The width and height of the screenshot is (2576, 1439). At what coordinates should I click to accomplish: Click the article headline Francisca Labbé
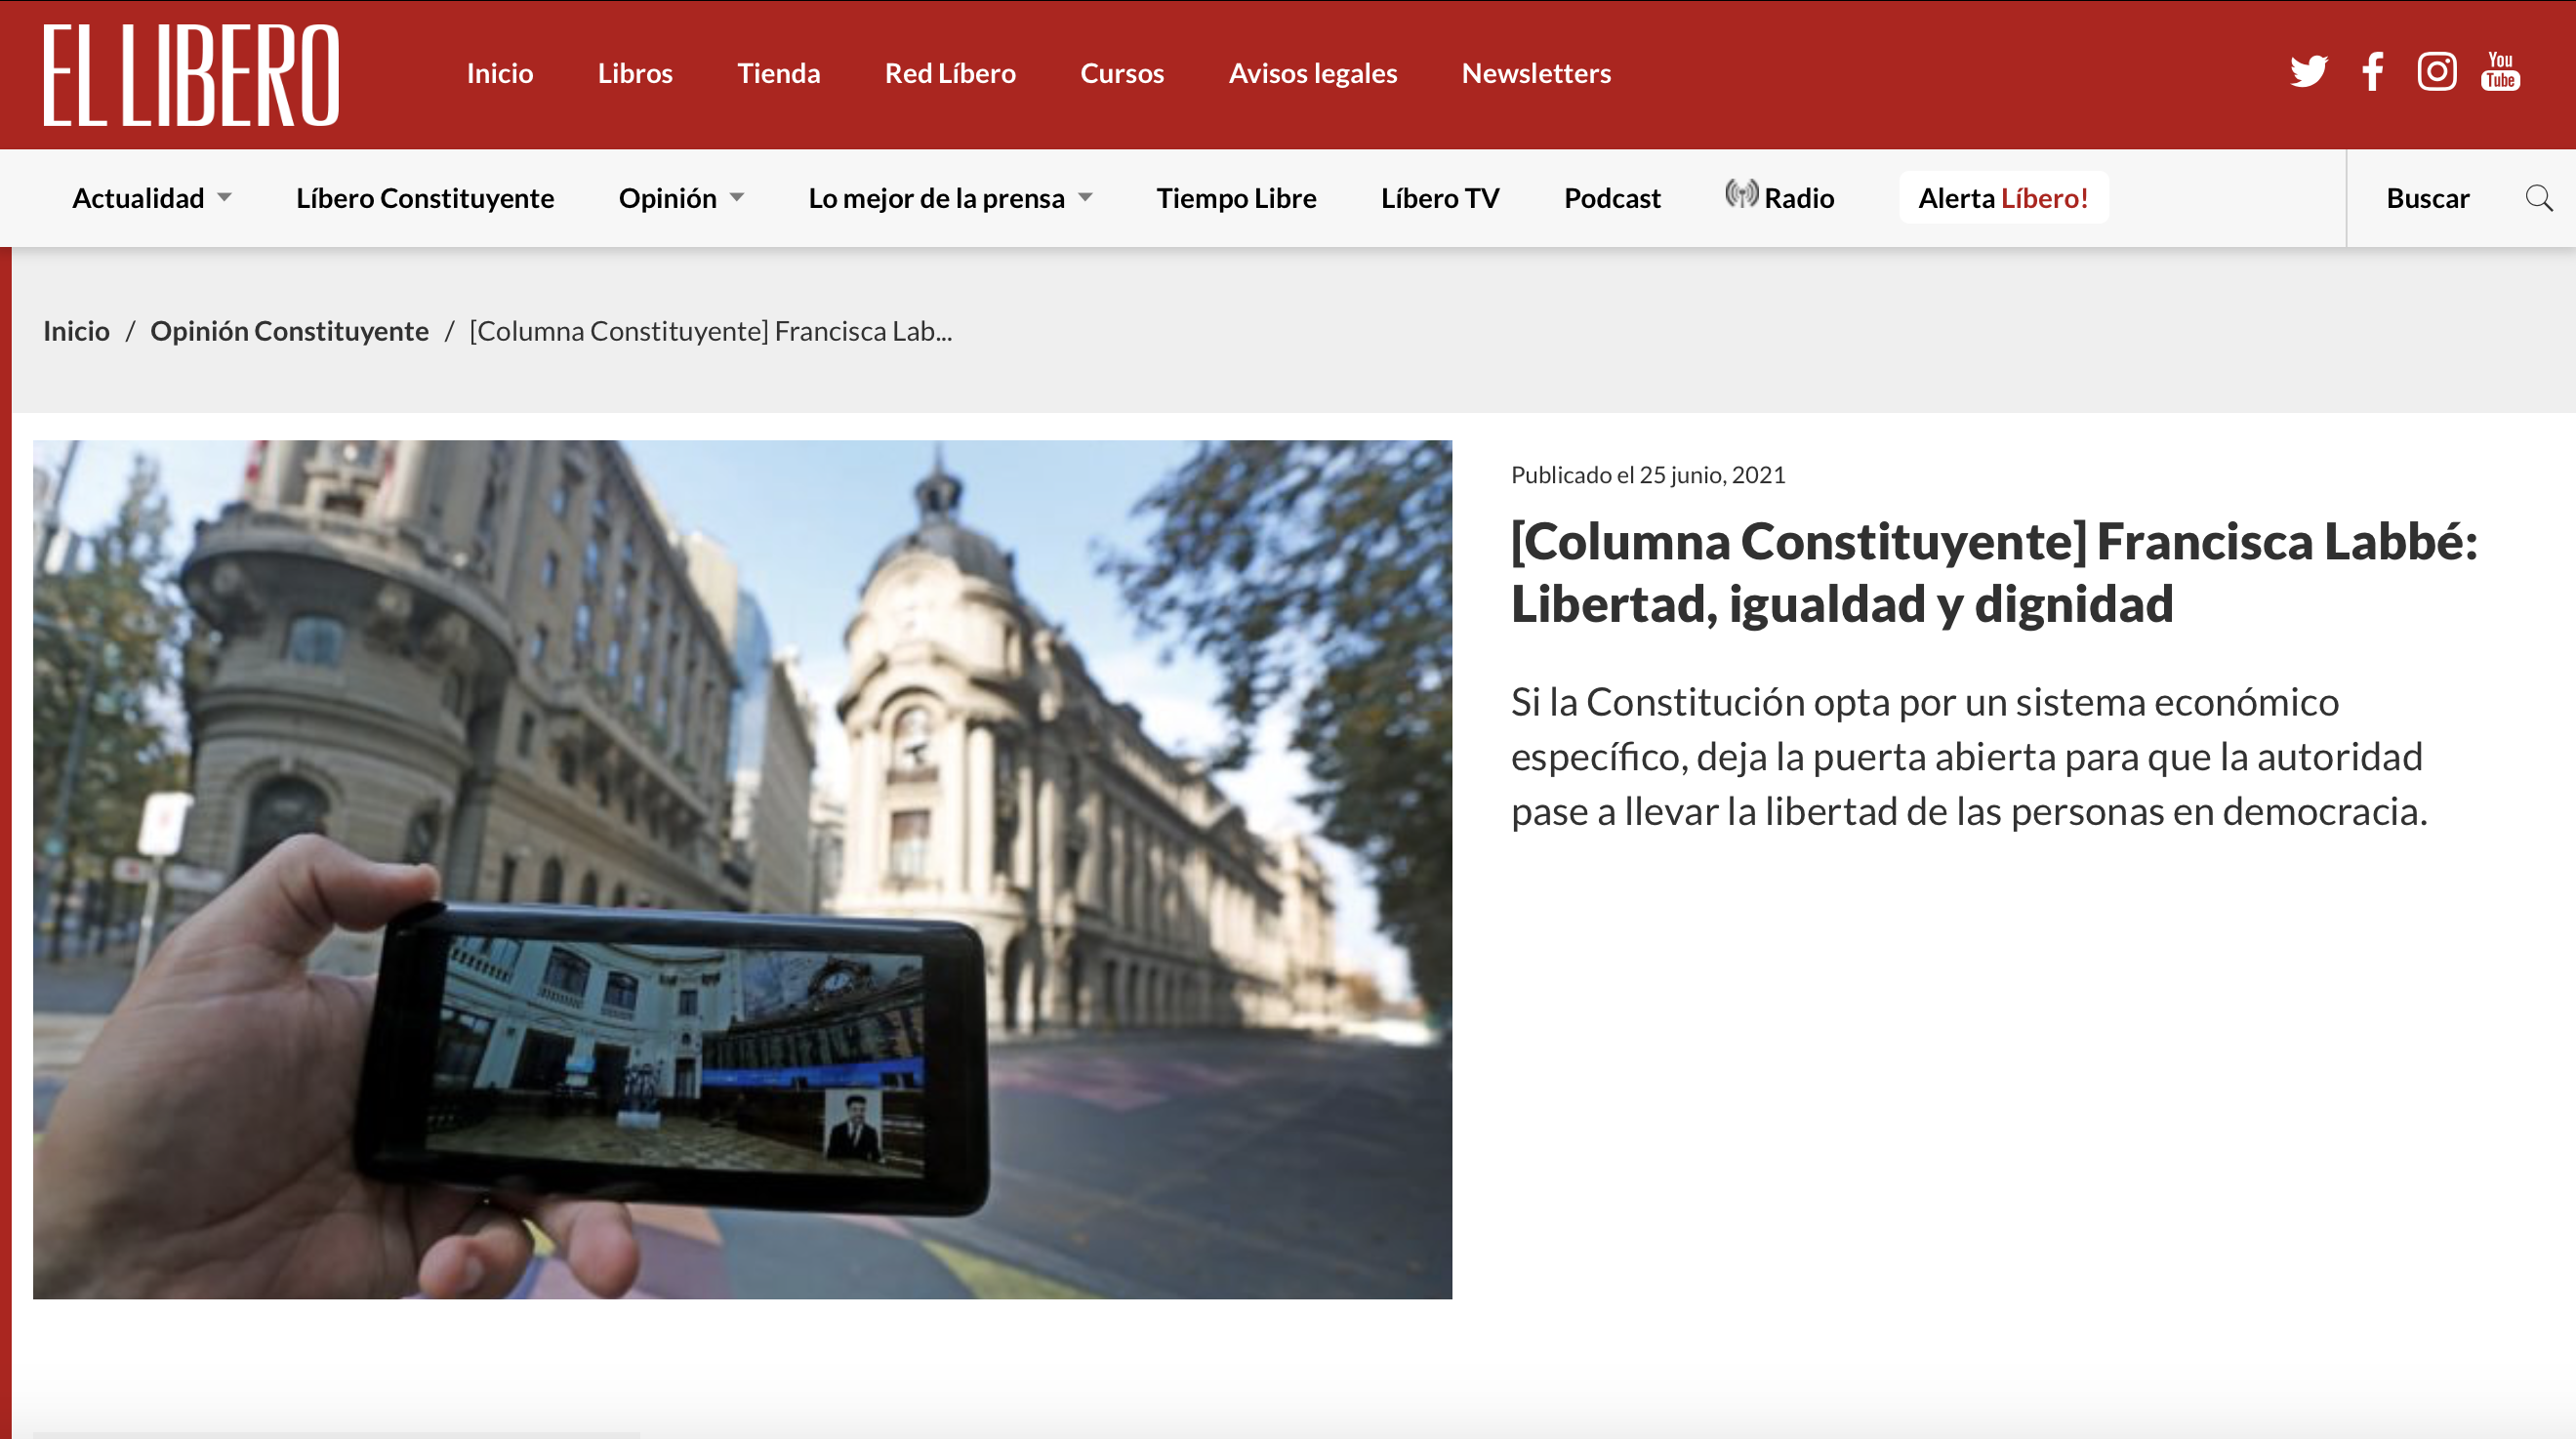[x=1994, y=572]
